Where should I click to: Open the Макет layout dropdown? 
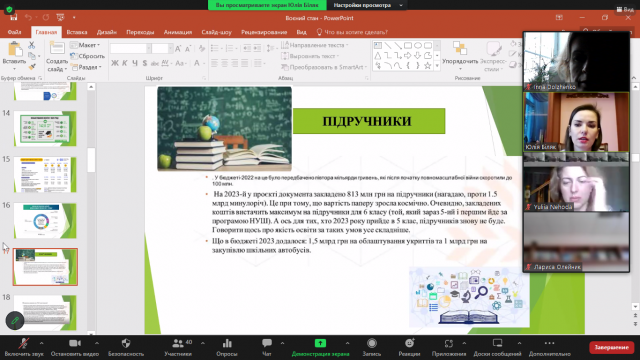(x=85, y=45)
